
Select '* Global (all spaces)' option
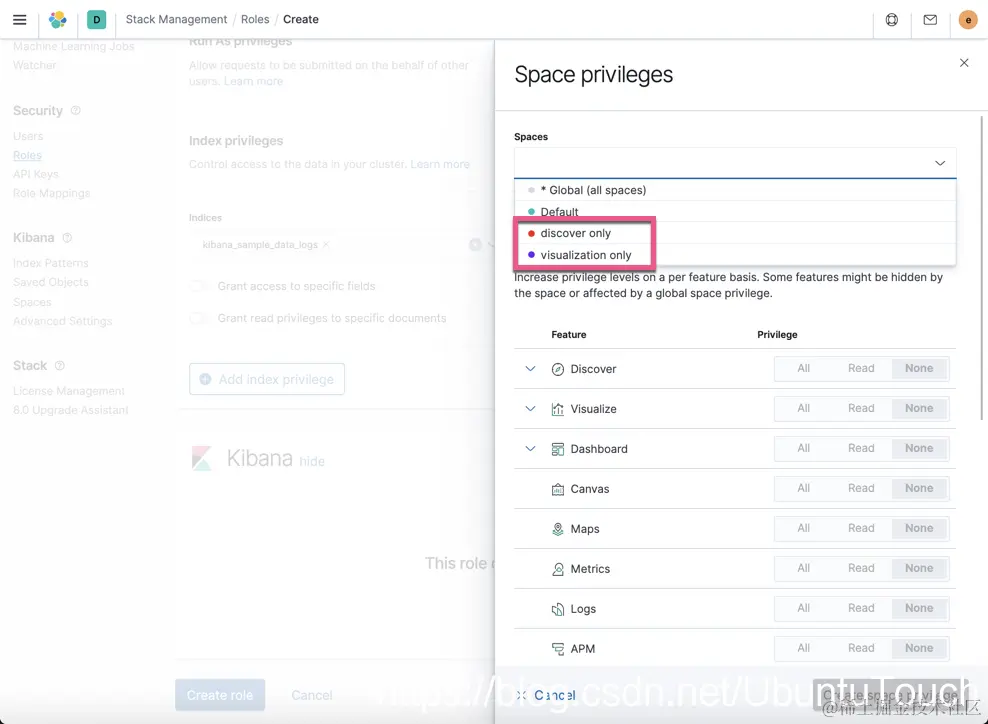pos(735,190)
